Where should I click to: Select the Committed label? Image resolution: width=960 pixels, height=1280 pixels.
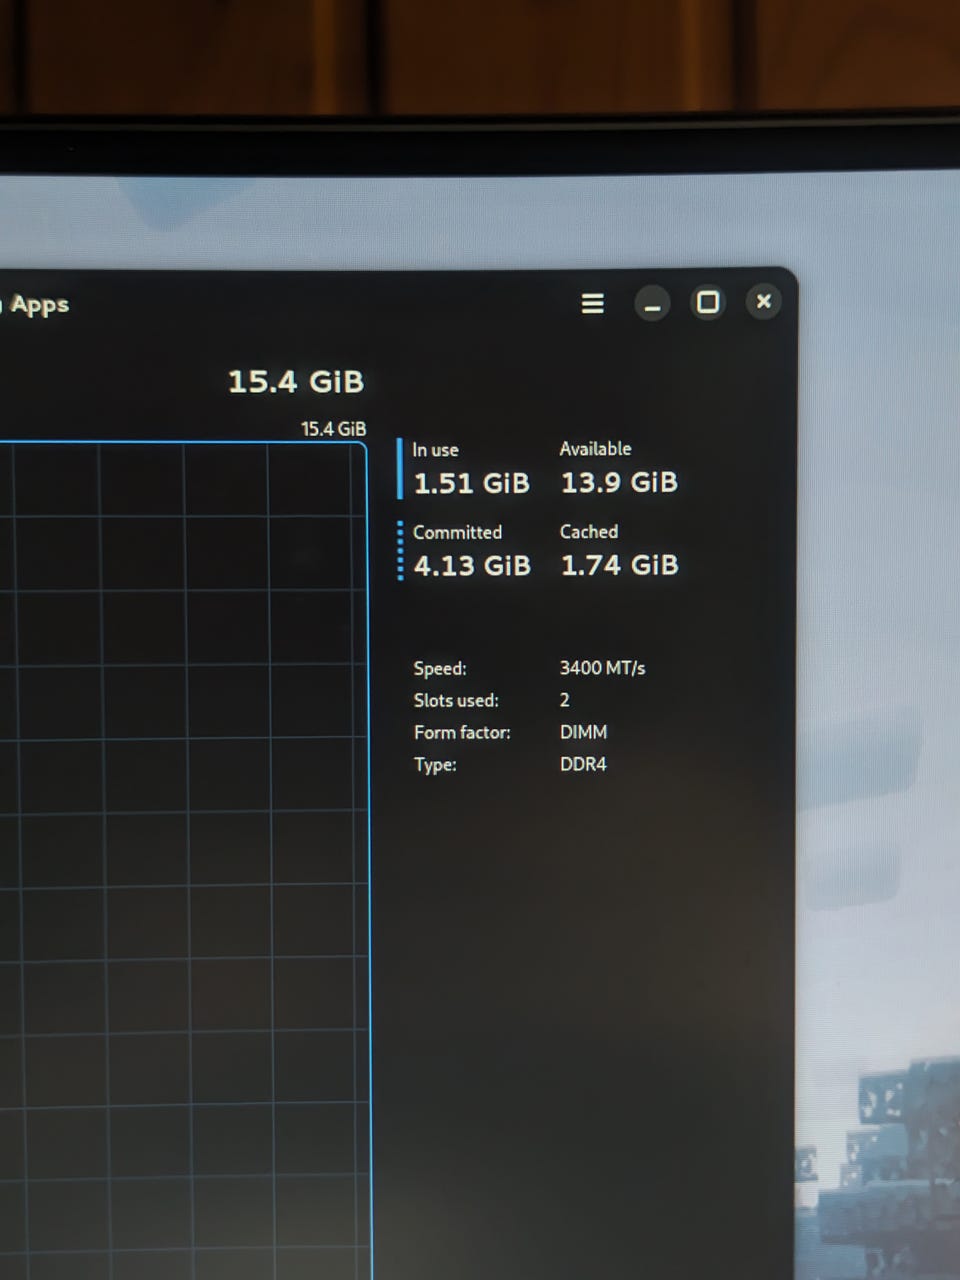(458, 533)
